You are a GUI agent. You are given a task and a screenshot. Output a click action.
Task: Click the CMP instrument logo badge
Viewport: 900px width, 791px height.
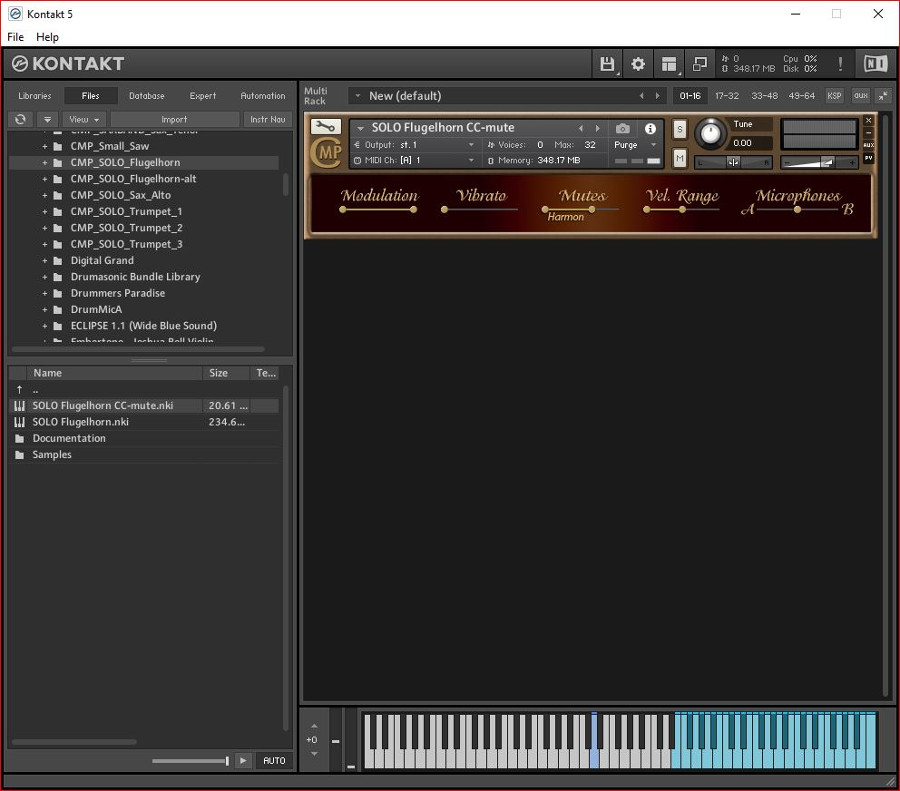[326, 153]
